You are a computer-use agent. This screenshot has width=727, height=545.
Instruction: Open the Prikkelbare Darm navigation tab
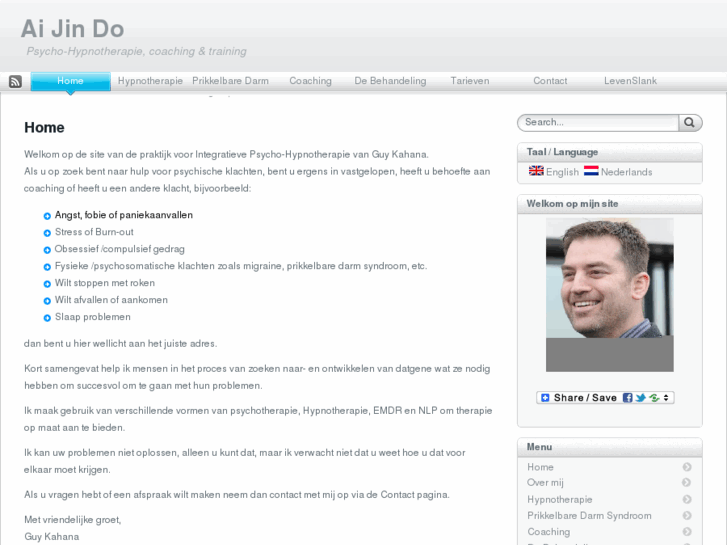(230, 81)
